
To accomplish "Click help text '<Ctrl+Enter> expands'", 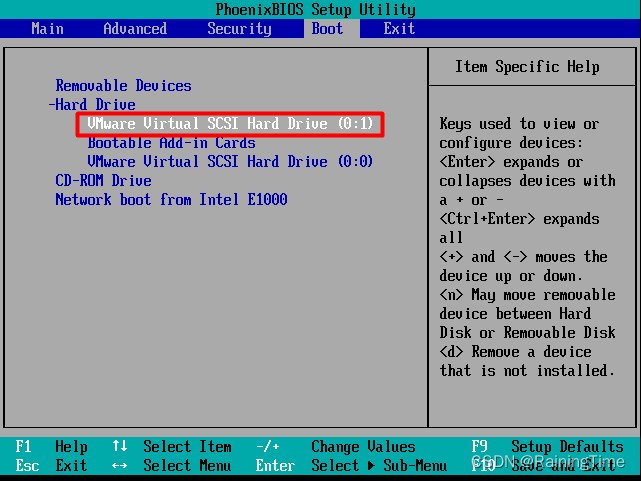I will pyautogui.click(x=519, y=219).
